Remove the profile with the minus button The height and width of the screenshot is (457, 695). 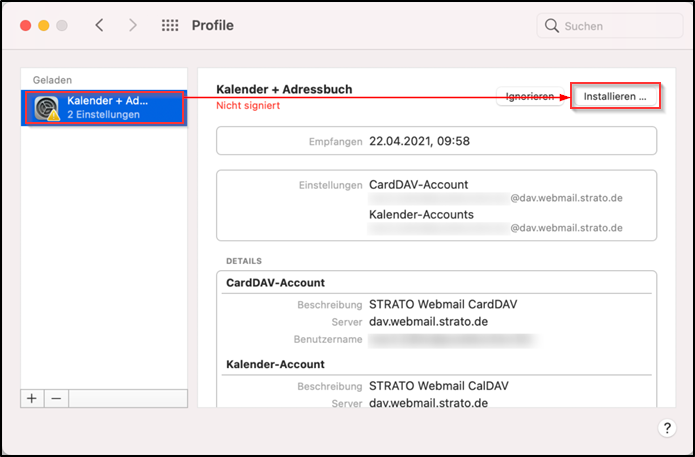coord(56,398)
